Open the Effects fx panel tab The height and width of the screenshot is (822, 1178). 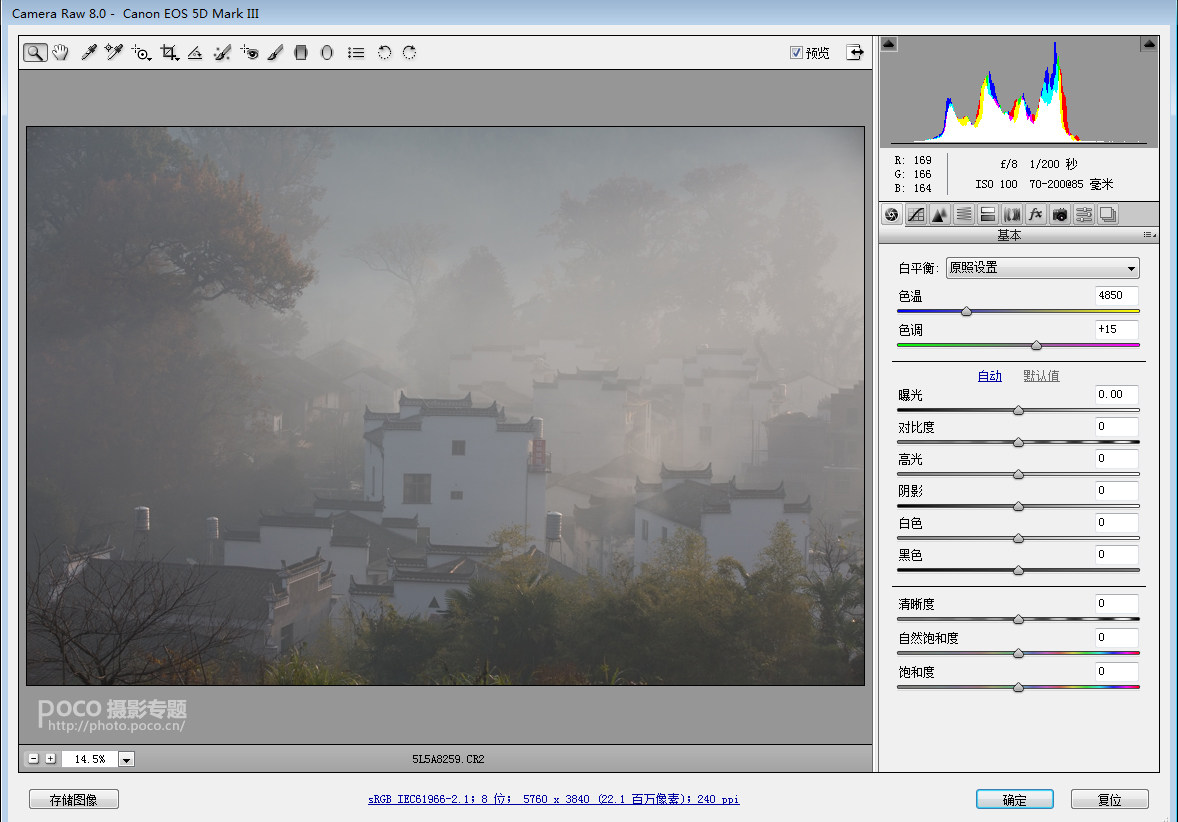(1036, 215)
